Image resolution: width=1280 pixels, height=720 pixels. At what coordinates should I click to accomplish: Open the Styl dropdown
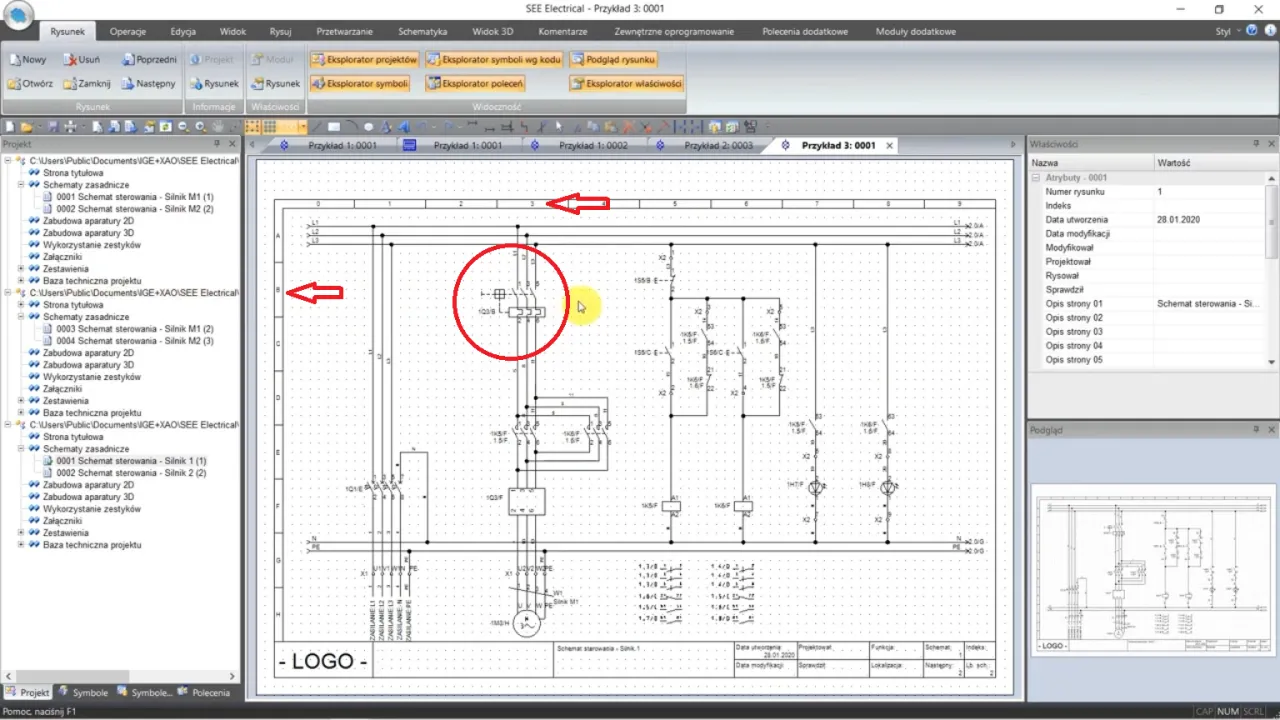click(1223, 31)
